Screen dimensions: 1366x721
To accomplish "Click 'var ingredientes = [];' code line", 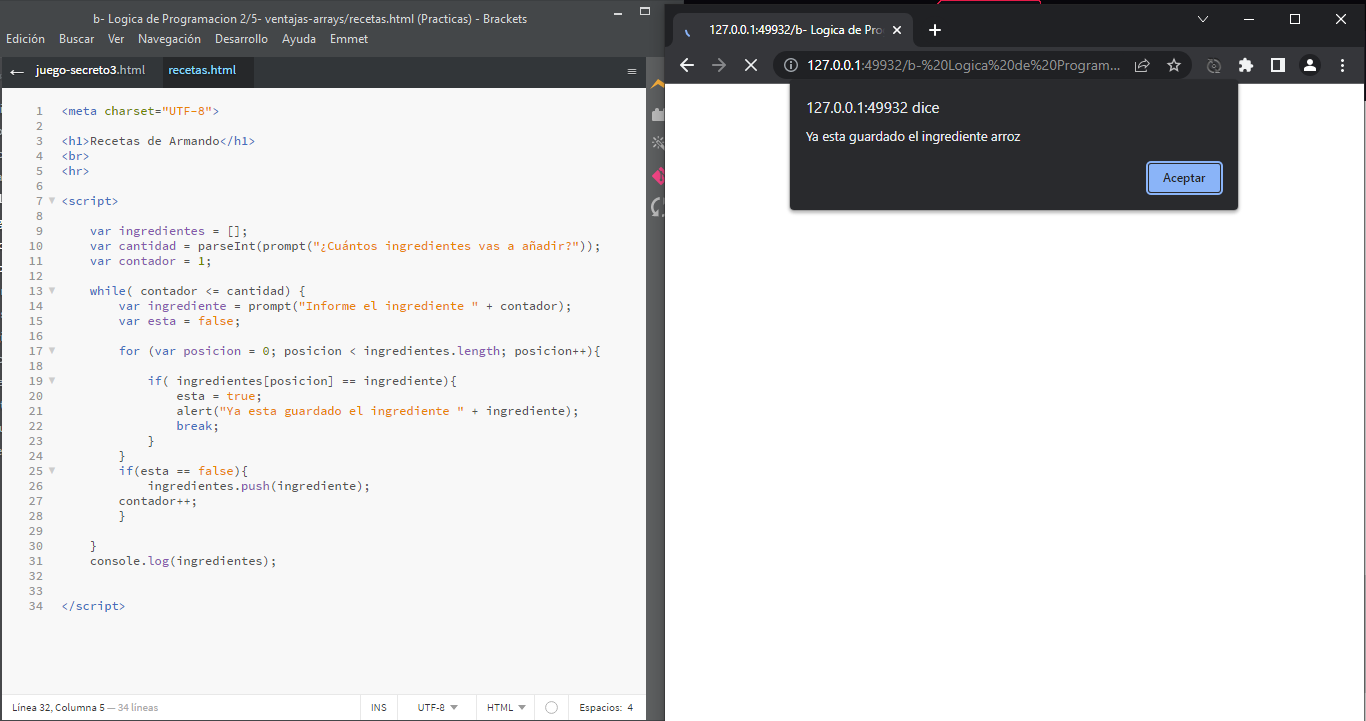I will click(x=169, y=231).
